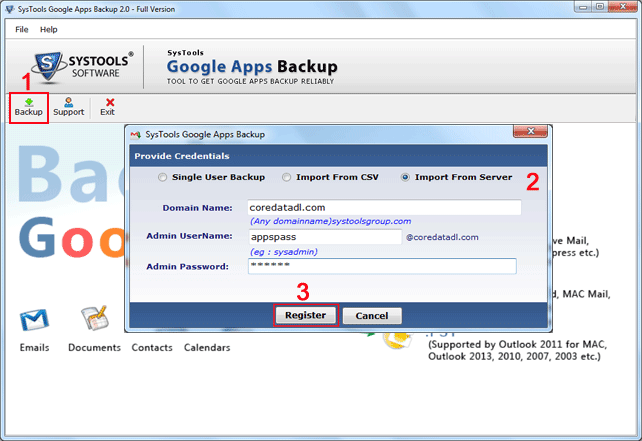Select Single User Backup radio option
642x441 pixels.
pyautogui.click(x=163, y=177)
